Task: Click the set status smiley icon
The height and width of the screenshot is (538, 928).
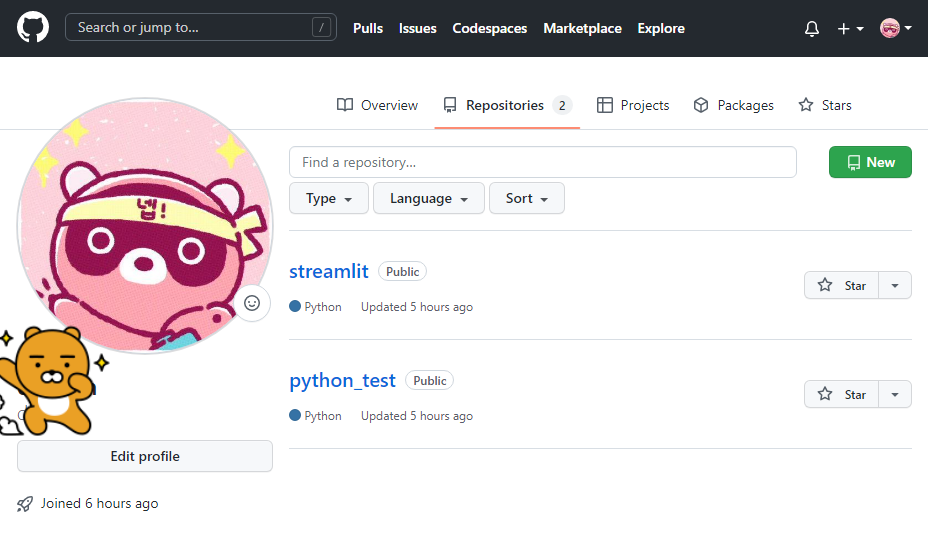Action: (252, 303)
